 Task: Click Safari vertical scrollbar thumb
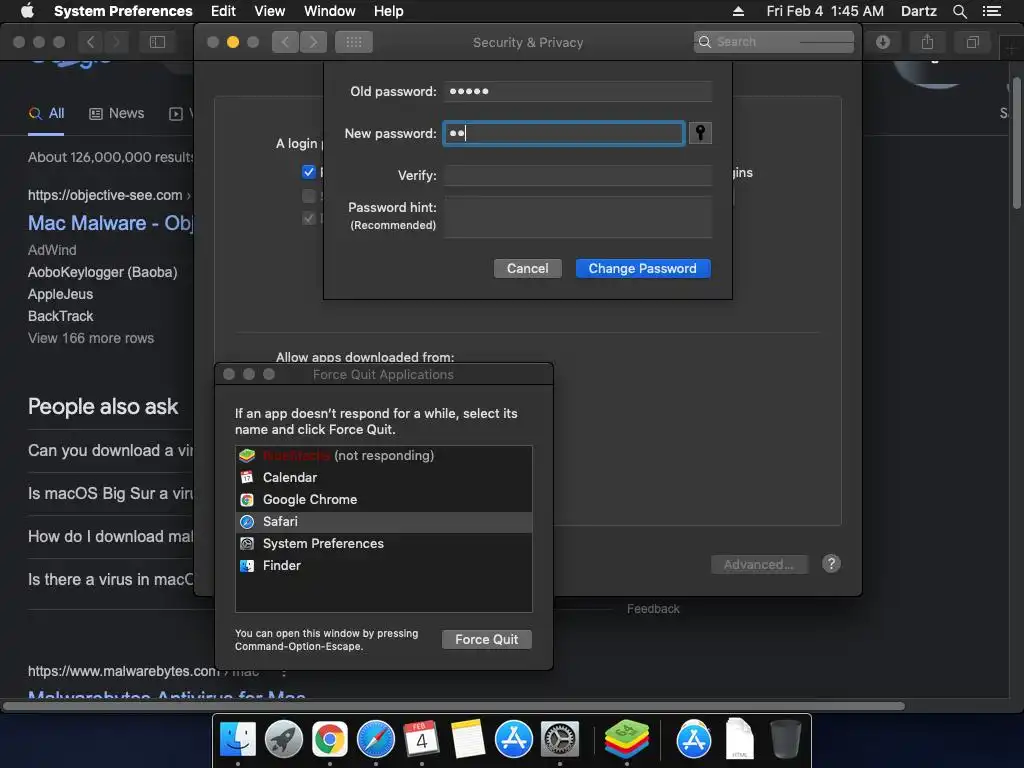(x=1017, y=144)
